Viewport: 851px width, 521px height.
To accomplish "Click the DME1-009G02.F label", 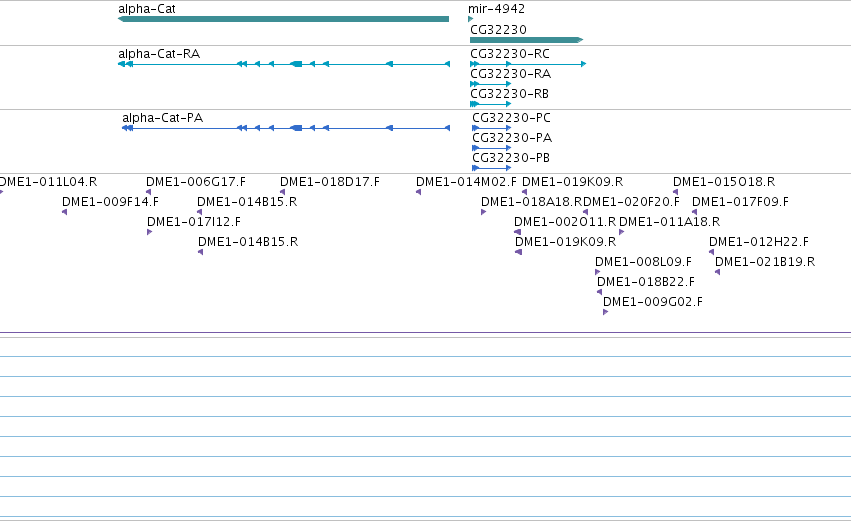I will (x=653, y=302).
